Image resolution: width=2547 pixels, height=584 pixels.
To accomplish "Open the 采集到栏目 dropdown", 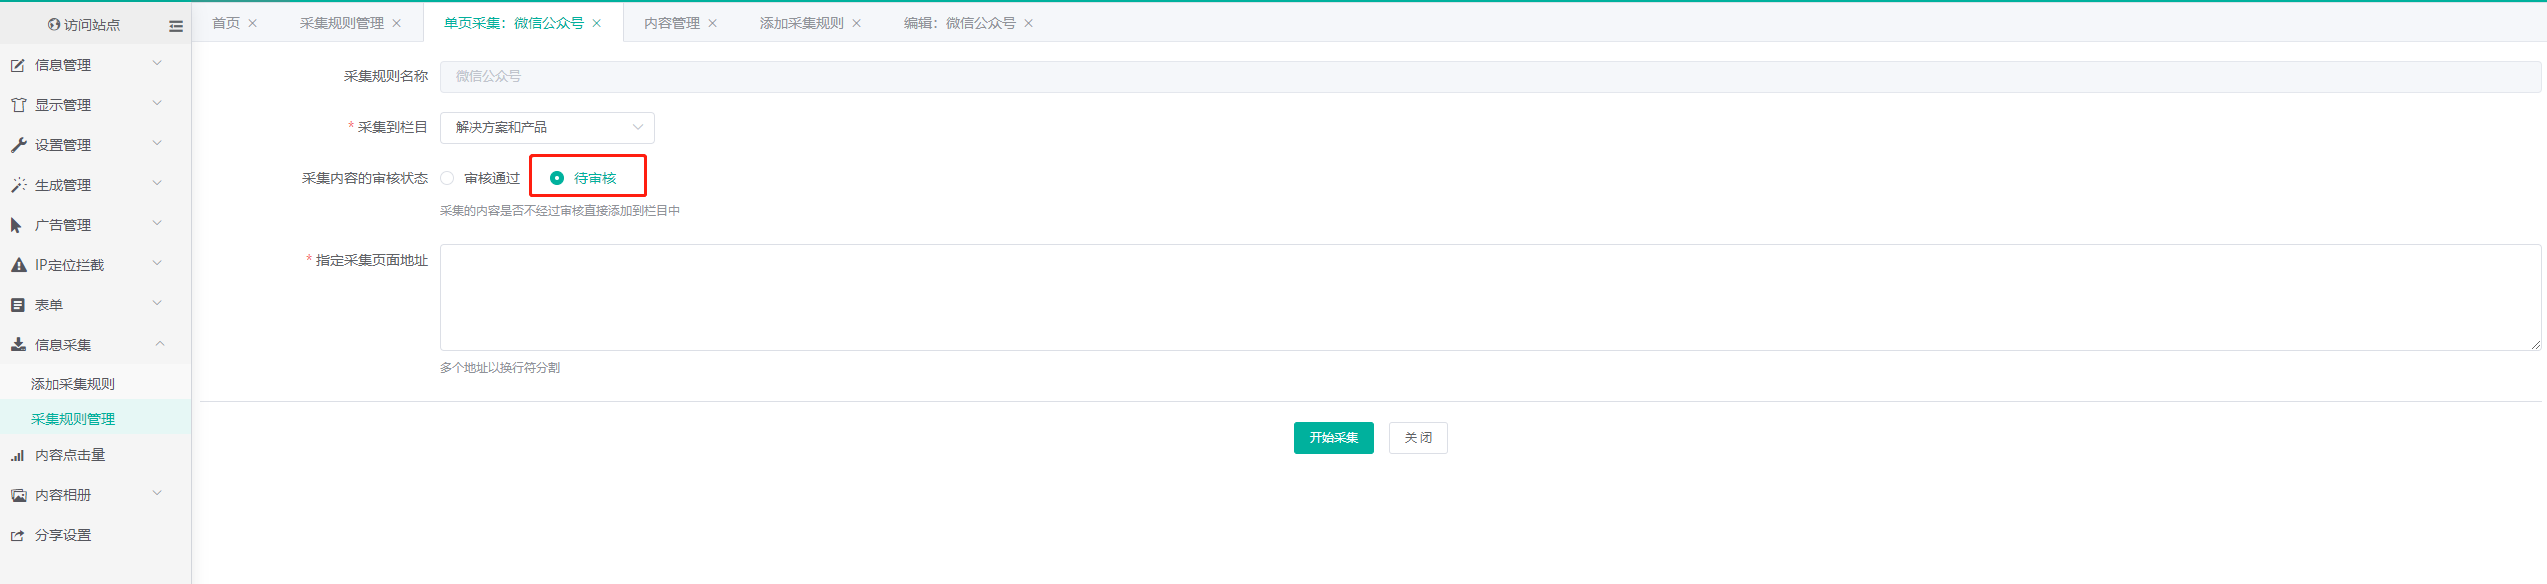I will click(547, 128).
